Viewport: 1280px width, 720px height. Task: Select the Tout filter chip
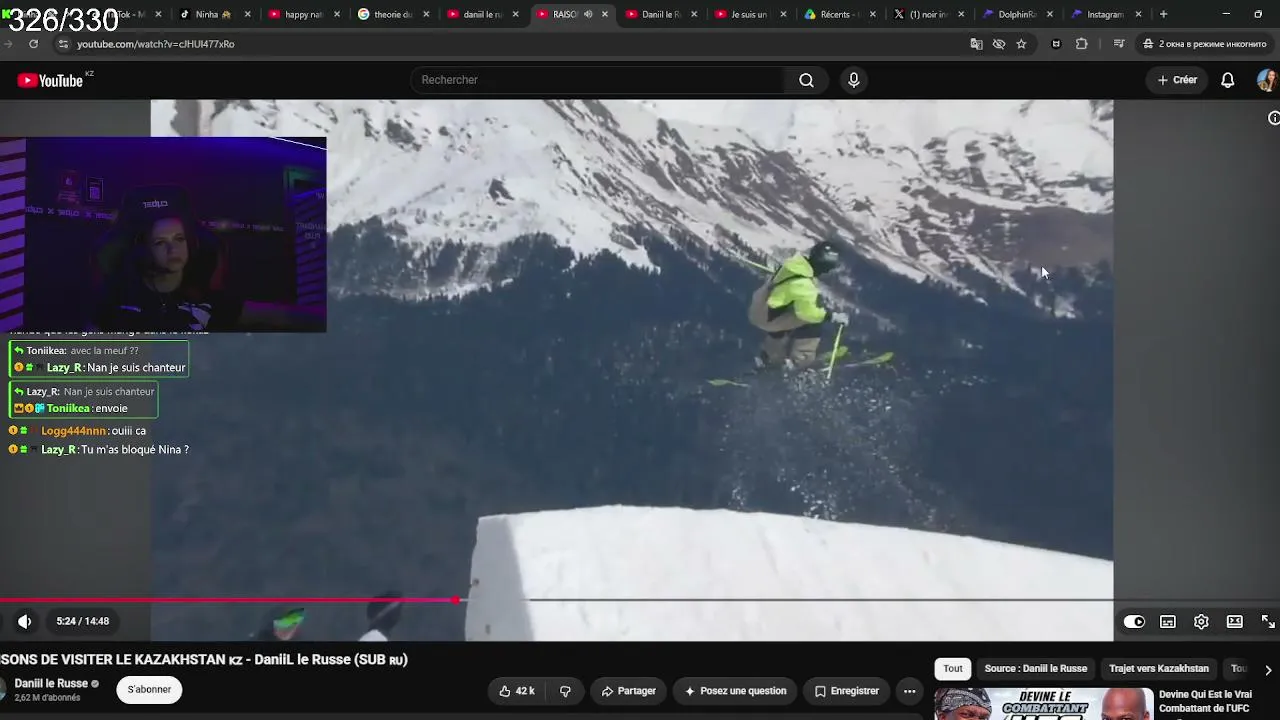coord(953,669)
